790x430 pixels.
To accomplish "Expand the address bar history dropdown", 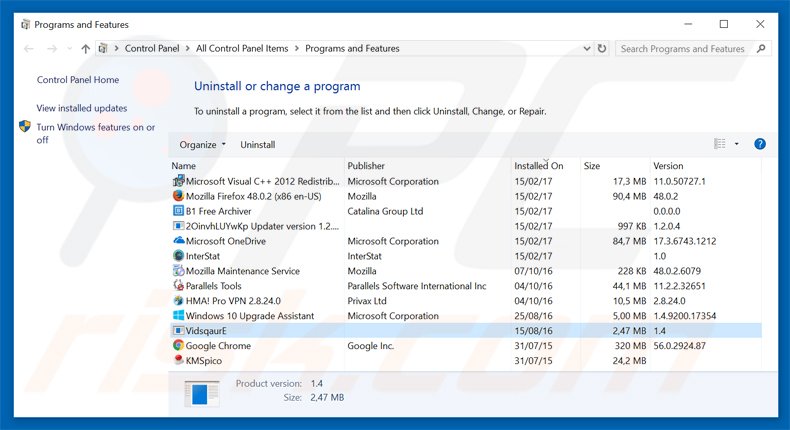I will coord(587,48).
